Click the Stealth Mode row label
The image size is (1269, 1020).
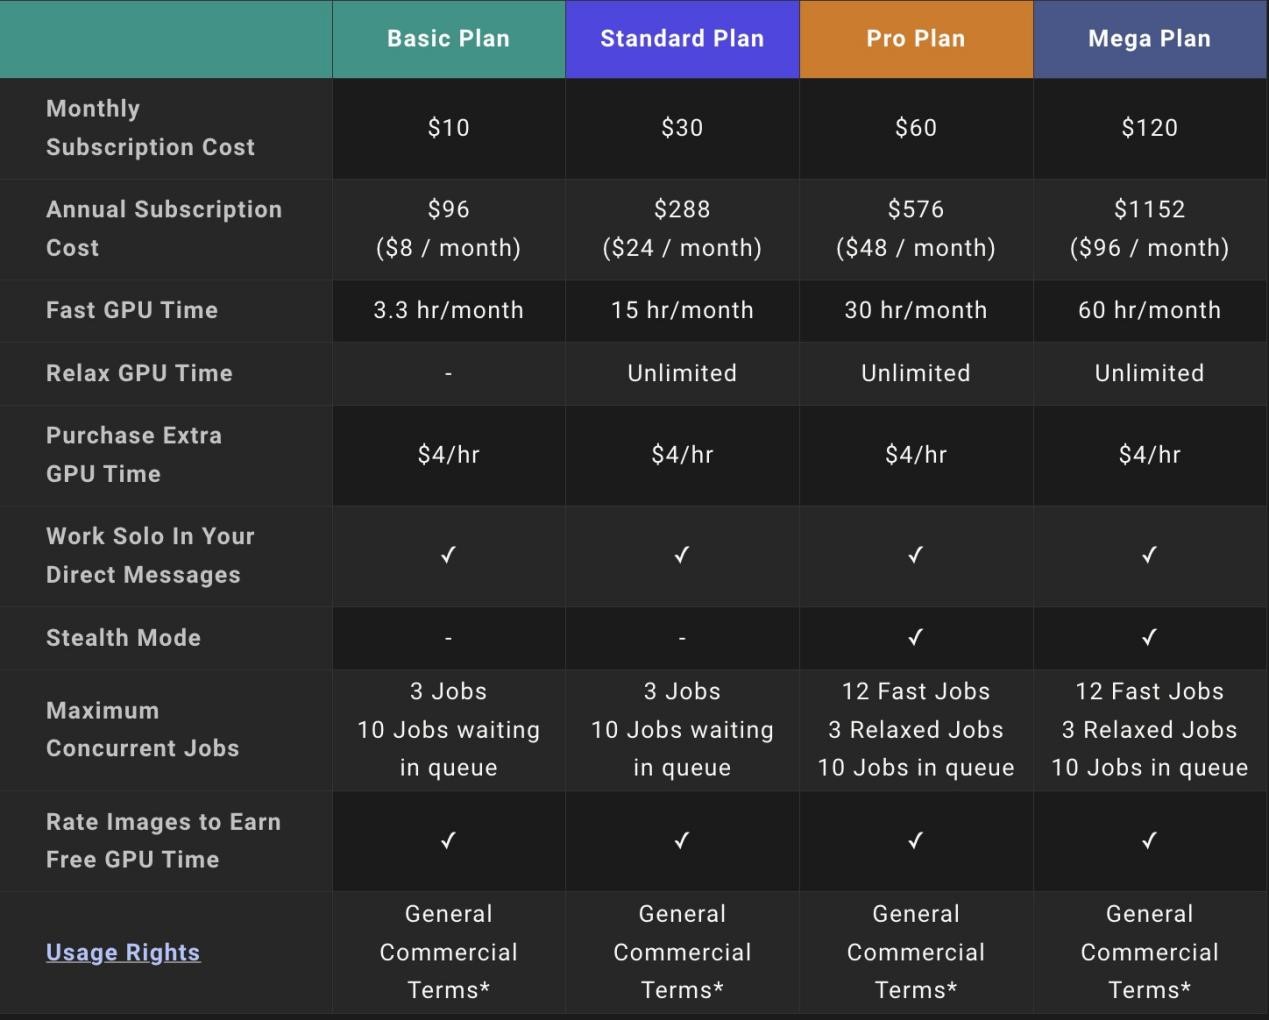pos(123,638)
